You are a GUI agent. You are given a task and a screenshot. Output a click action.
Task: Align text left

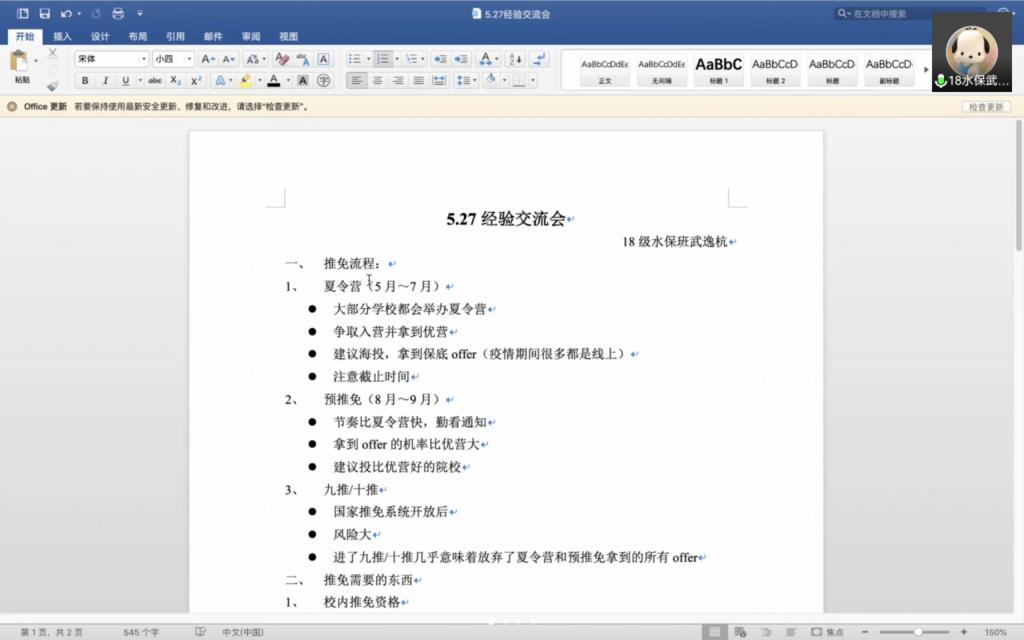(356, 80)
